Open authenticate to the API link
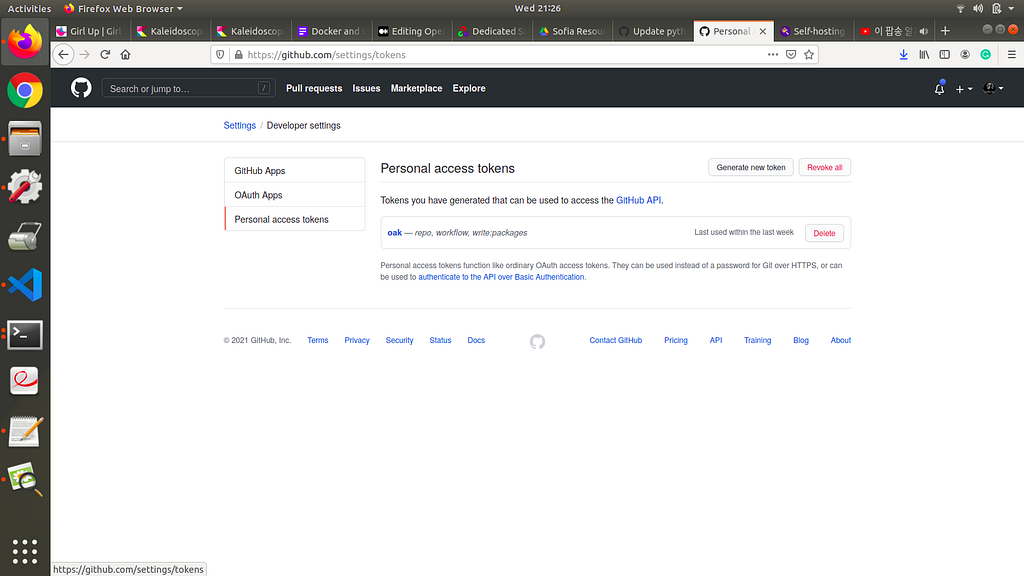The height and width of the screenshot is (576, 1024). point(502,277)
